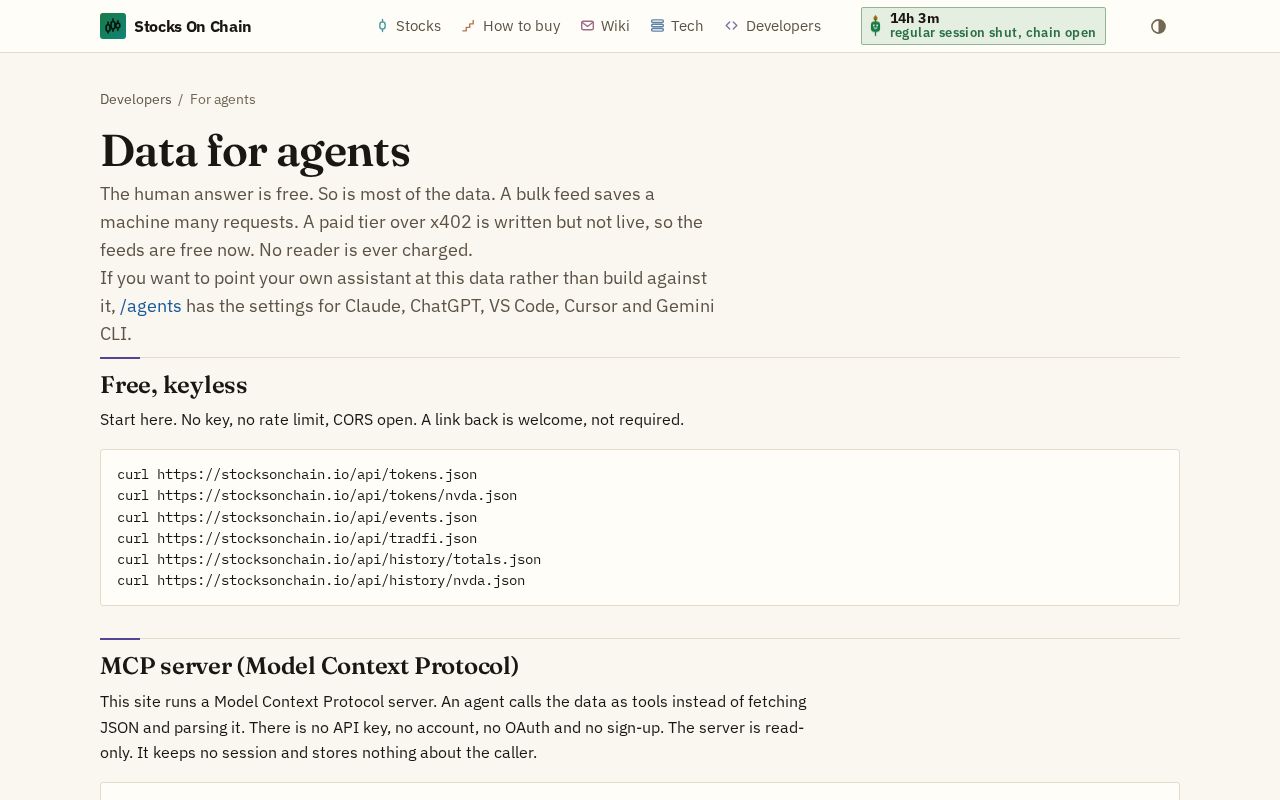Open the How to buy page

coord(511,26)
